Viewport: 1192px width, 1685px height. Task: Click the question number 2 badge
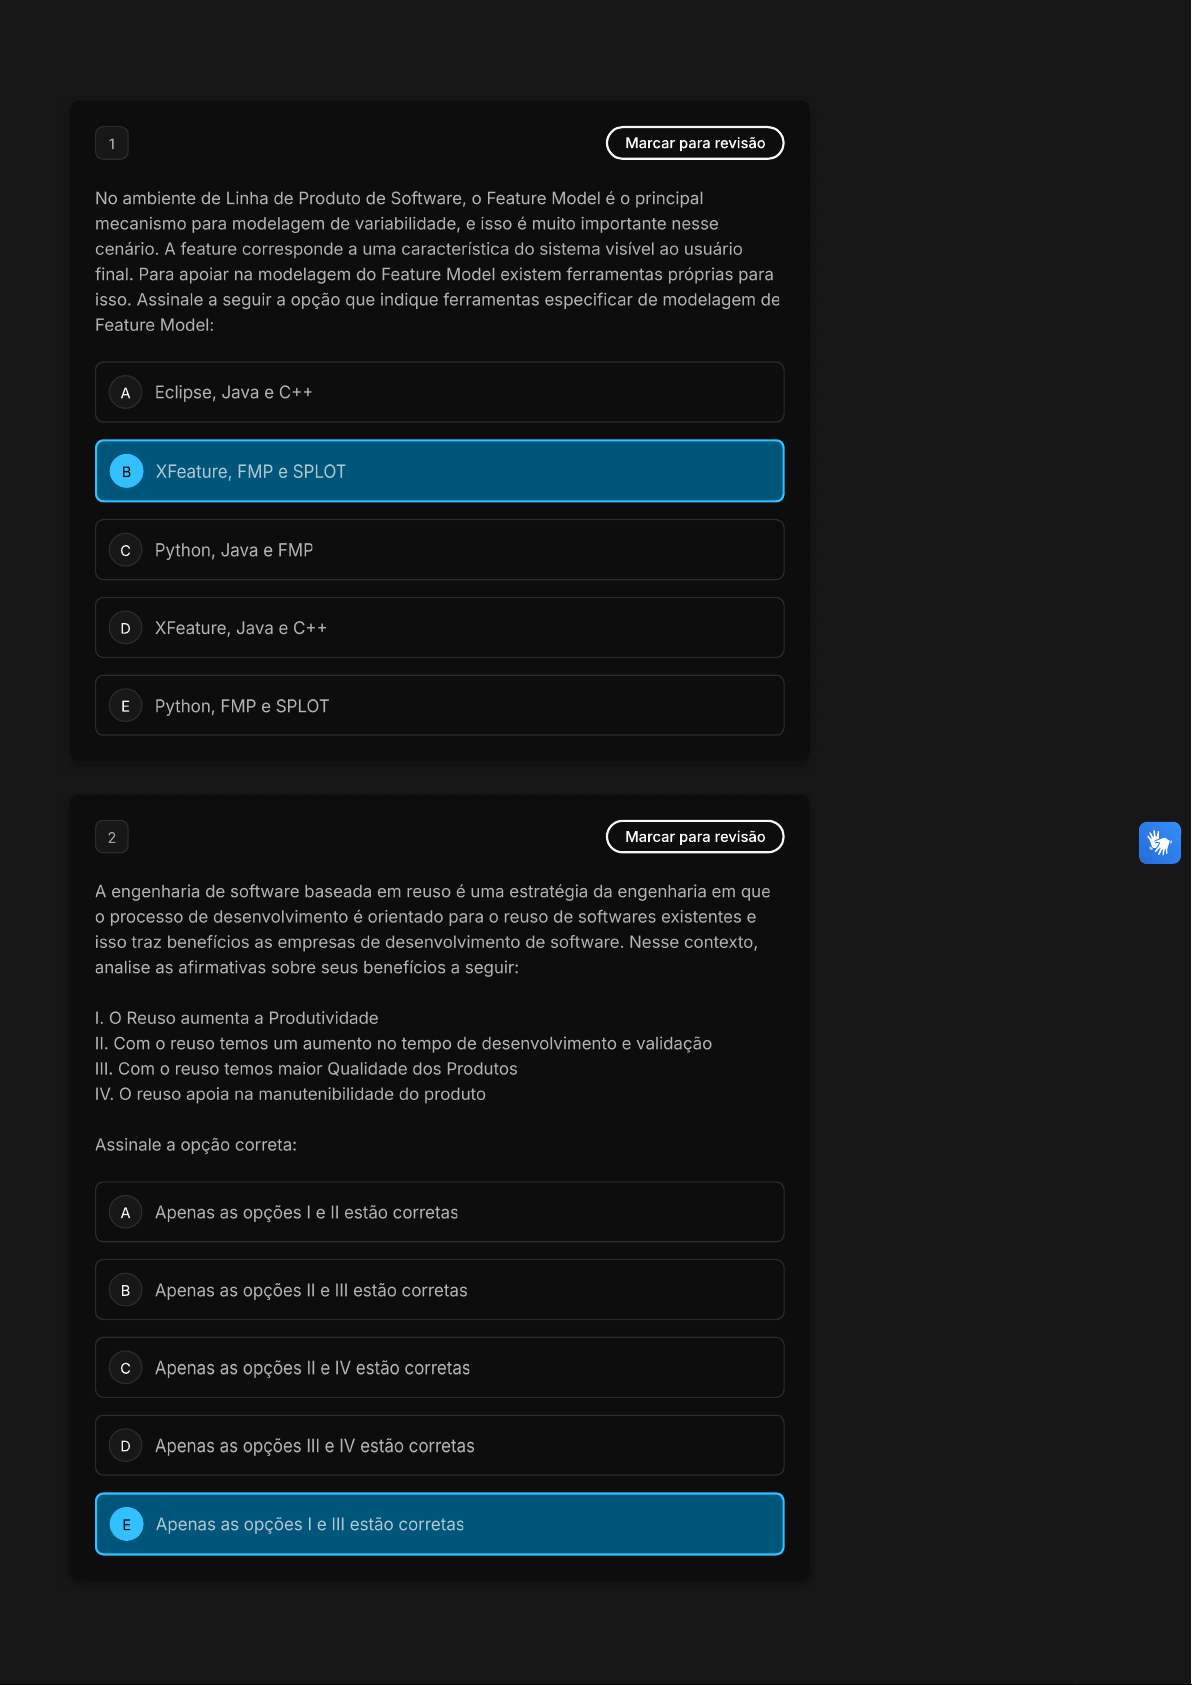click(112, 838)
